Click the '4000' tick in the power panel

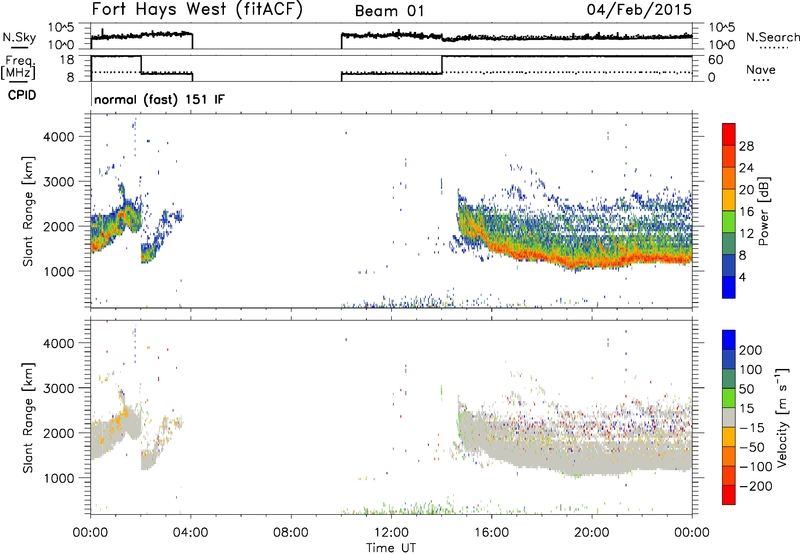tap(58, 137)
